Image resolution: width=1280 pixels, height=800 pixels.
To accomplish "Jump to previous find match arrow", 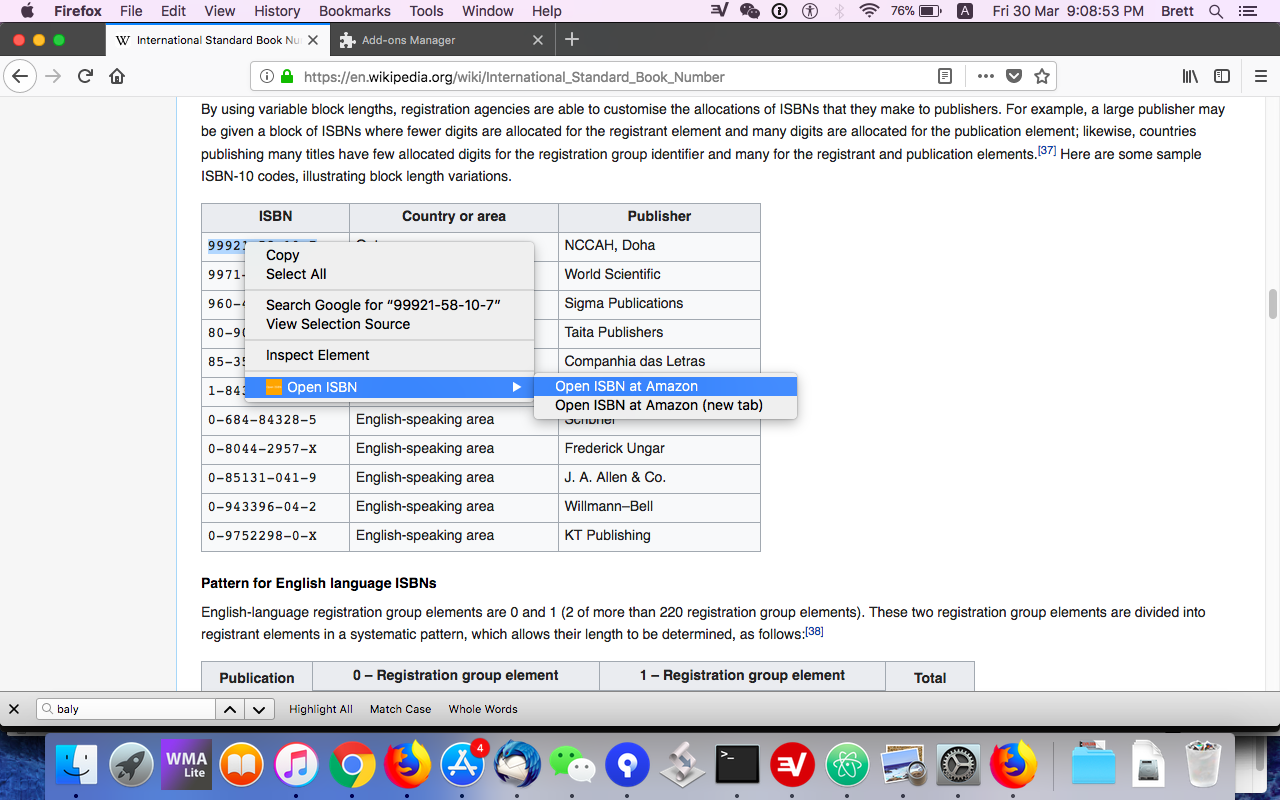I will pyautogui.click(x=230, y=709).
